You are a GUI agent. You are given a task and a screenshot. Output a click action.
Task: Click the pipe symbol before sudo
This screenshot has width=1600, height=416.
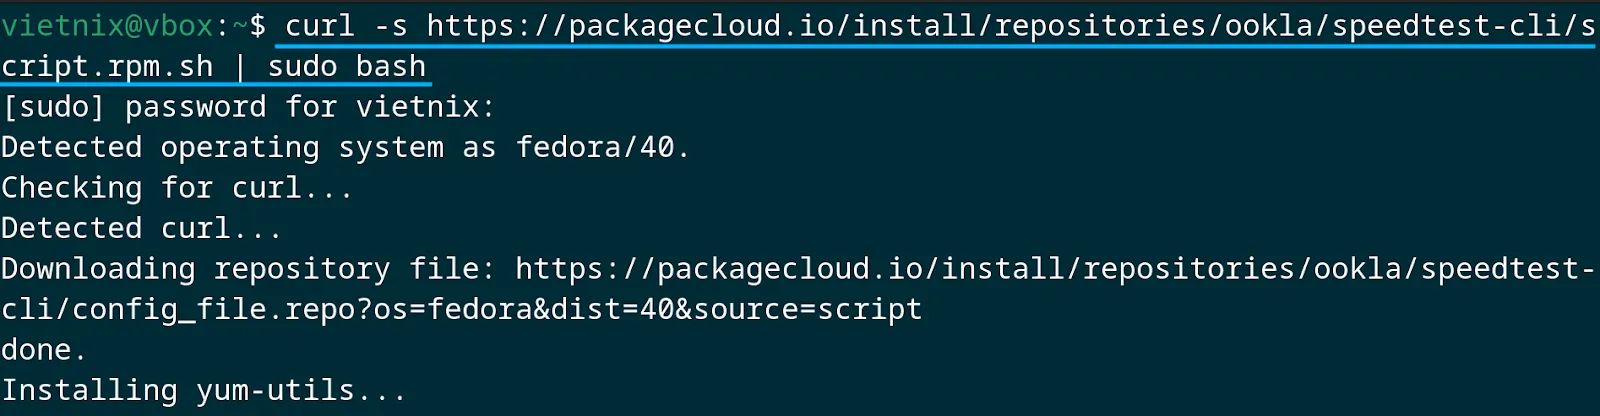[x=241, y=66]
